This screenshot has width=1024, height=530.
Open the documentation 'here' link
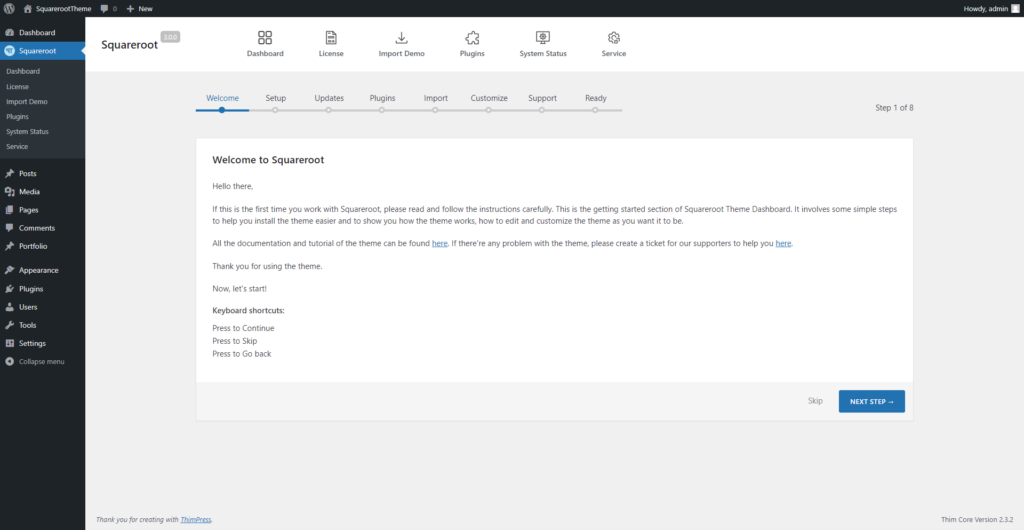[440, 243]
